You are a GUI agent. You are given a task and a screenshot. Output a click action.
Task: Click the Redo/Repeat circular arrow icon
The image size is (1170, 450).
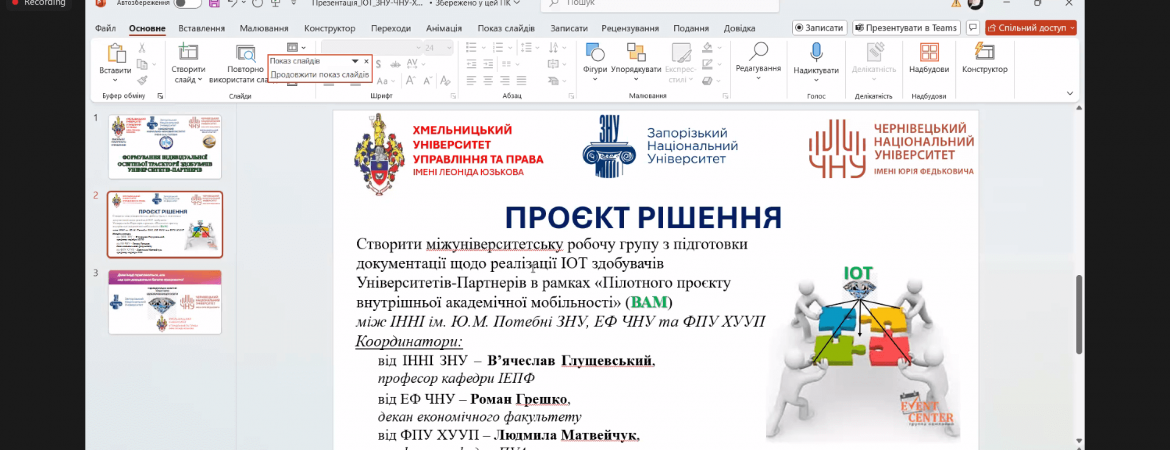point(257,4)
